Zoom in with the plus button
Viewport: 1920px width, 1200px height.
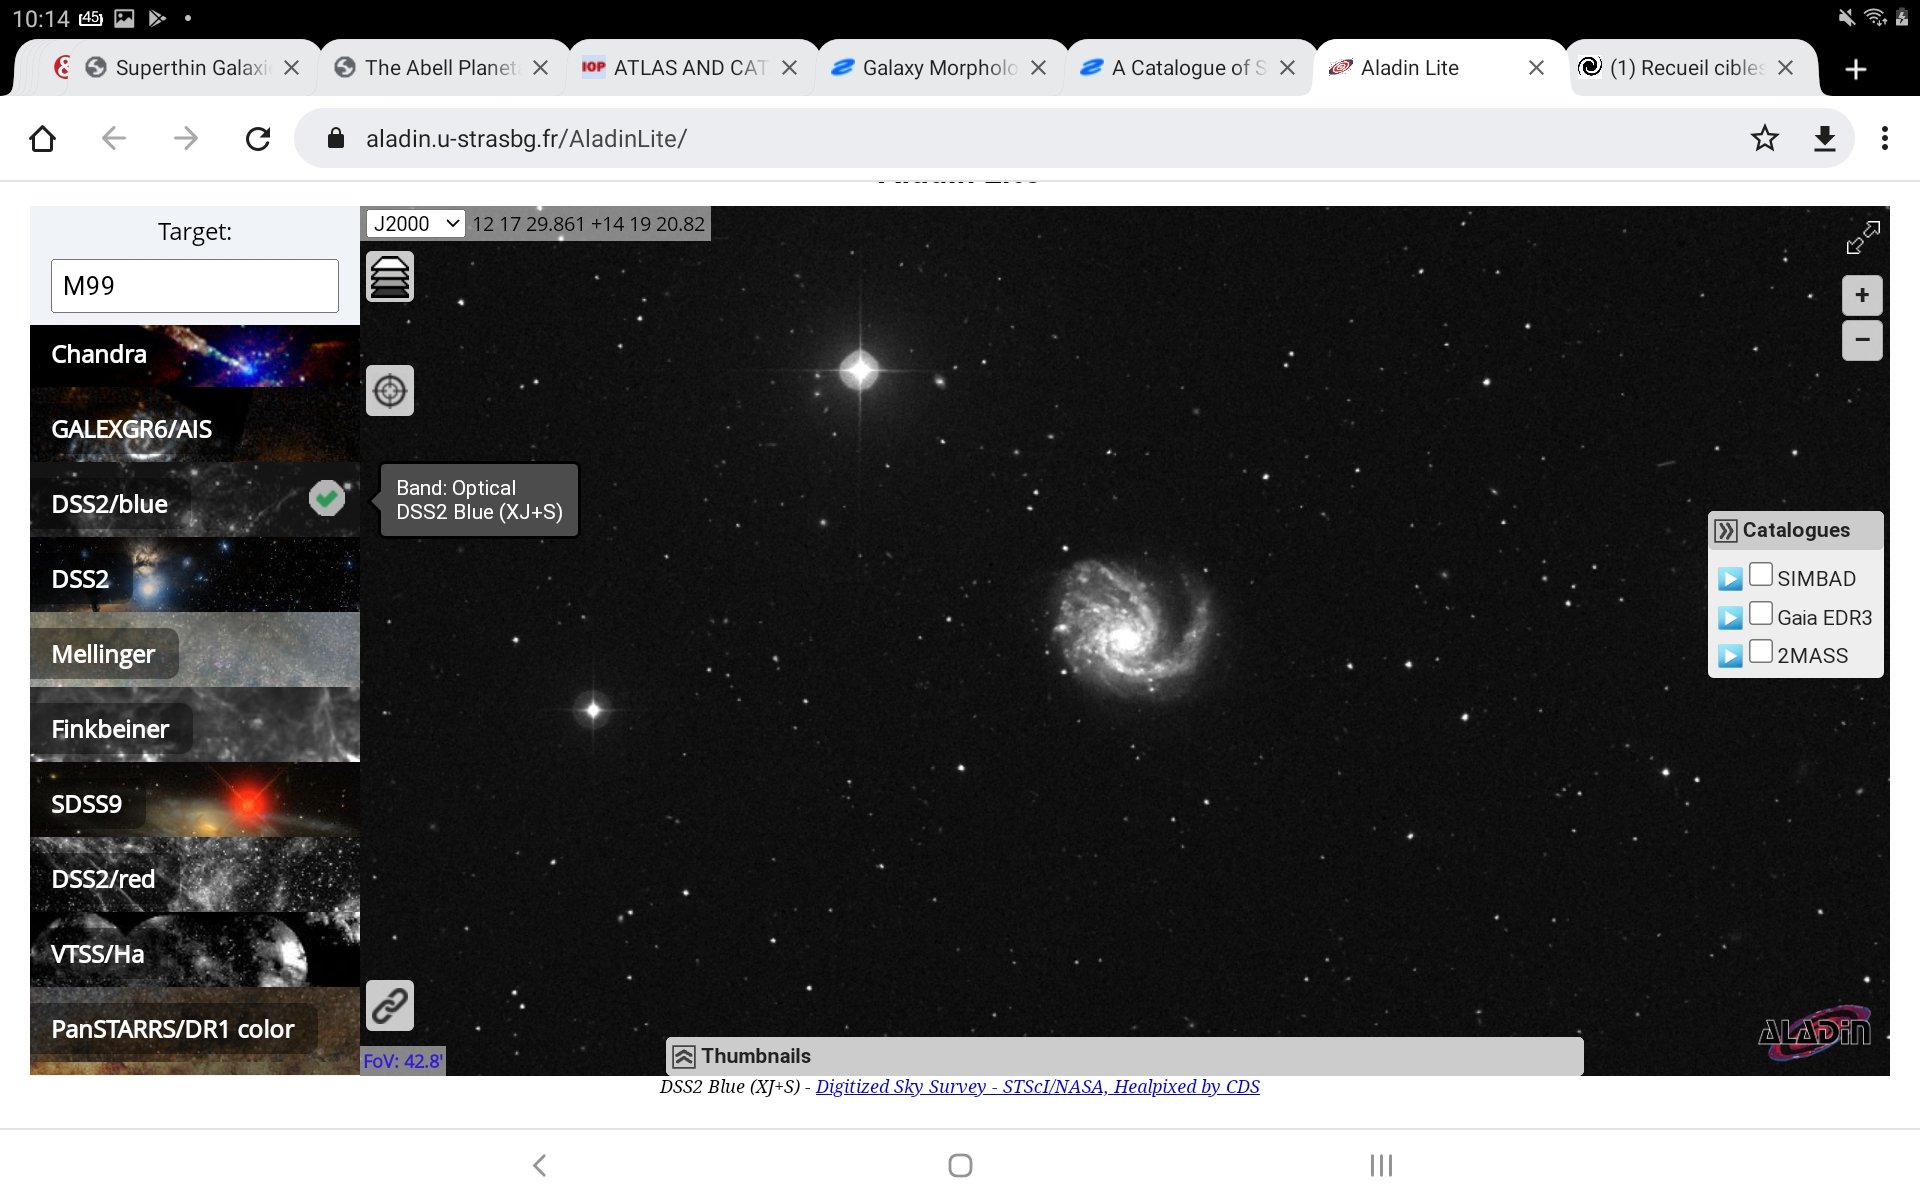(1862, 295)
